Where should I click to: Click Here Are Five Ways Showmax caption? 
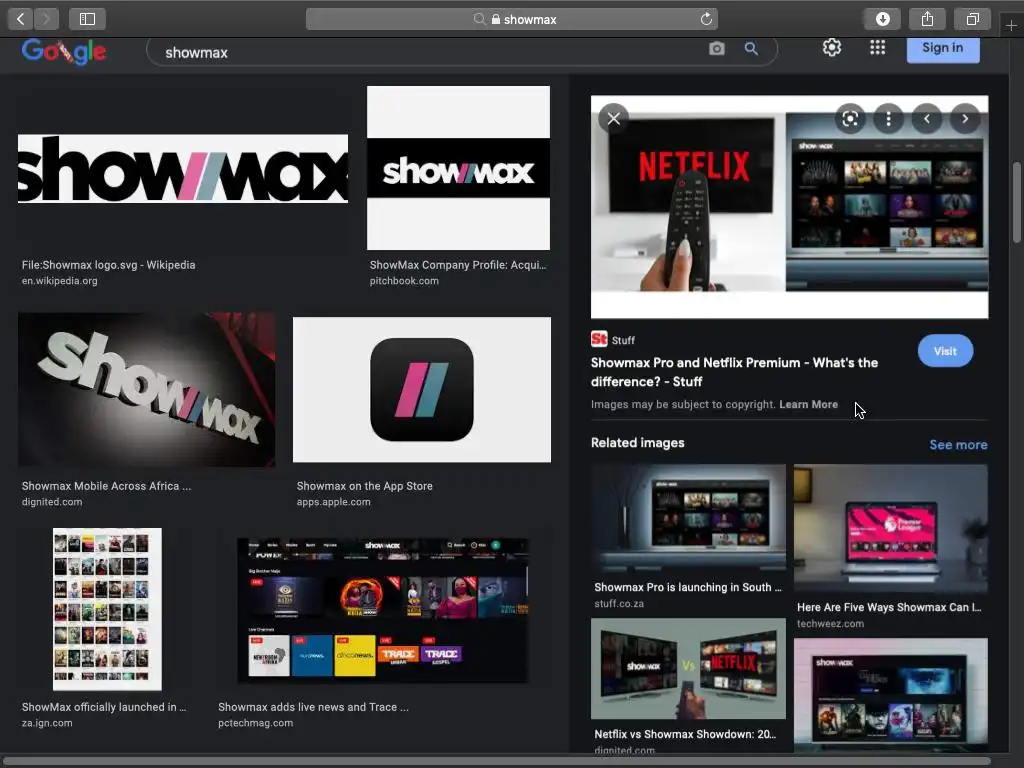pos(889,607)
